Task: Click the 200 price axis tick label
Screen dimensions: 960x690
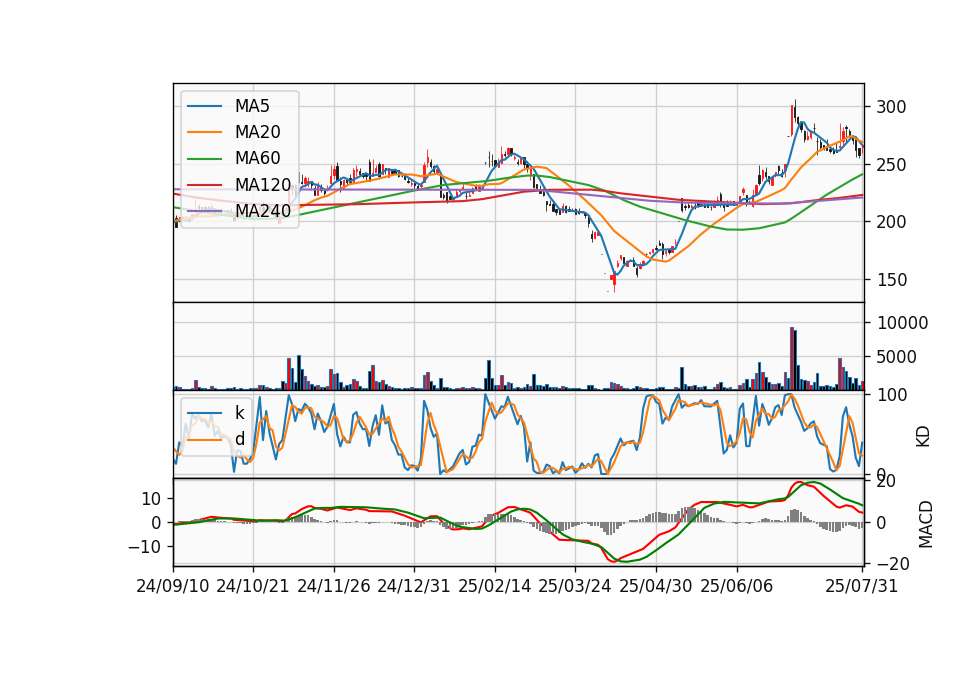Action: tap(891, 222)
